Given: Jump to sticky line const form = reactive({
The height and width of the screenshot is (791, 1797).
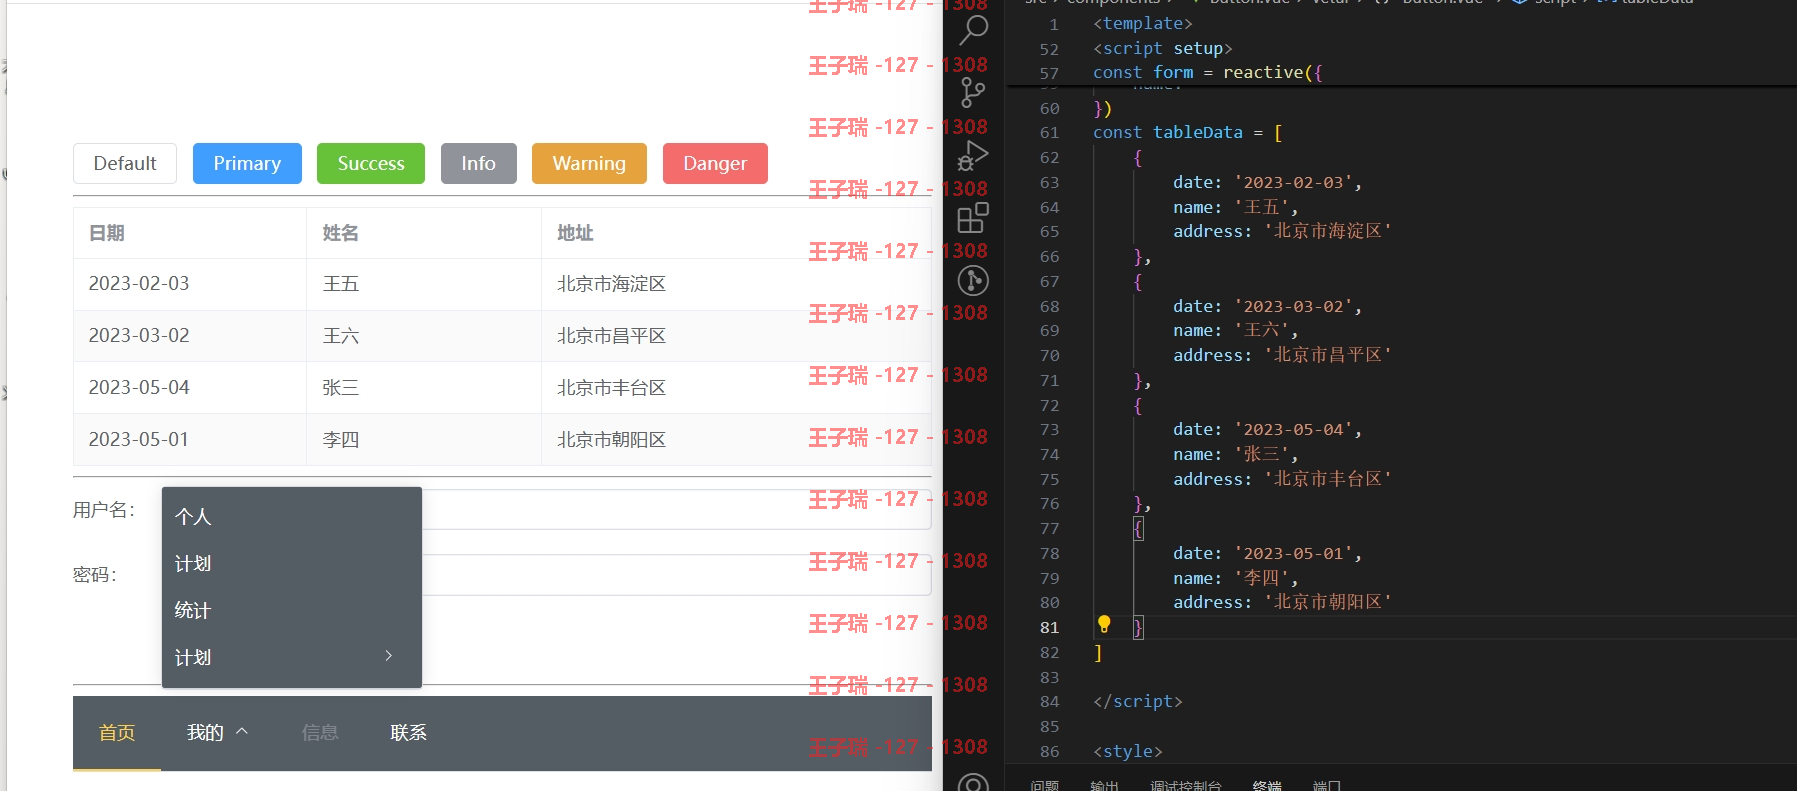Looking at the screenshot, I should click(1208, 72).
